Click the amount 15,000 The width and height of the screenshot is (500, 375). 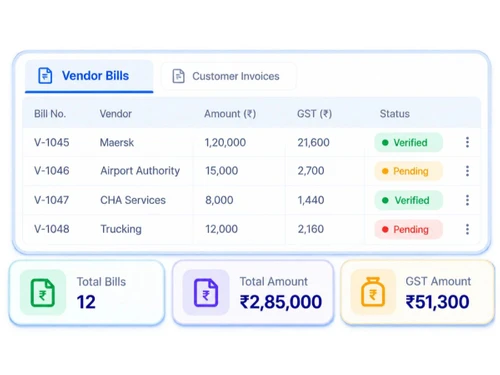tap(222, 171)
